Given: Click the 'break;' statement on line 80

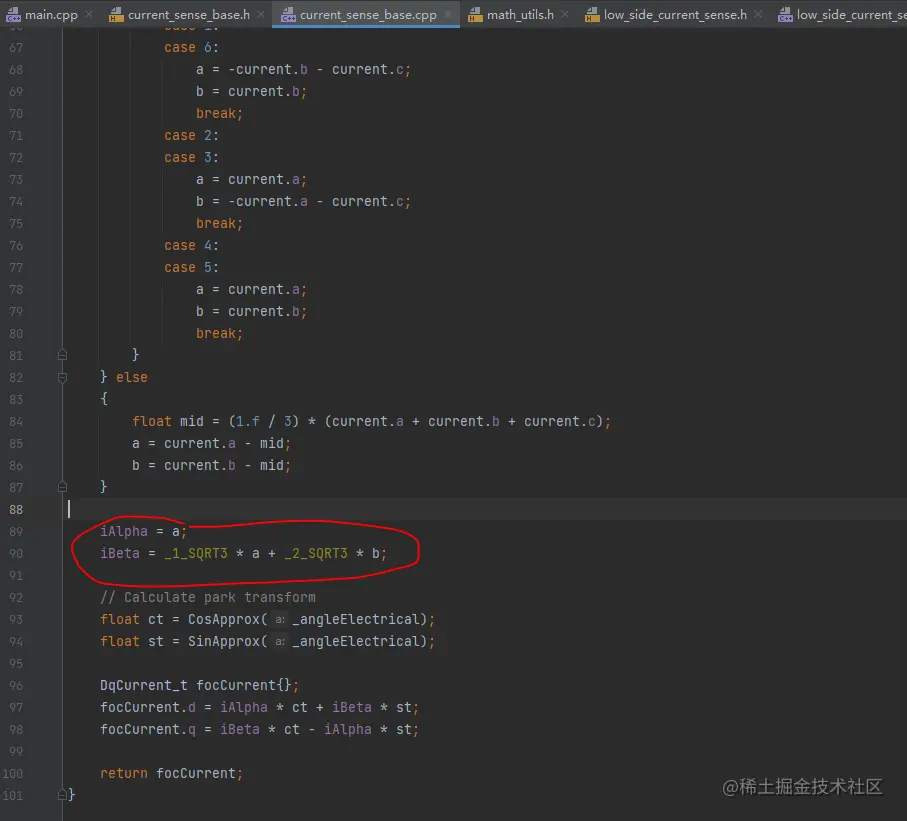Looking at the screenshot, I should 219,333.
